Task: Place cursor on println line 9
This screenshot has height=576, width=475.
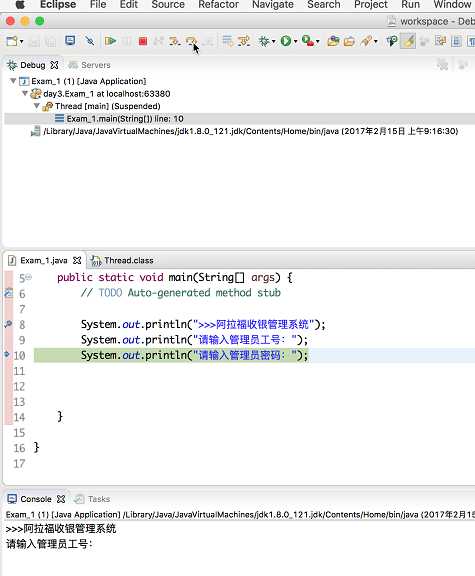Action: point(194,340)
